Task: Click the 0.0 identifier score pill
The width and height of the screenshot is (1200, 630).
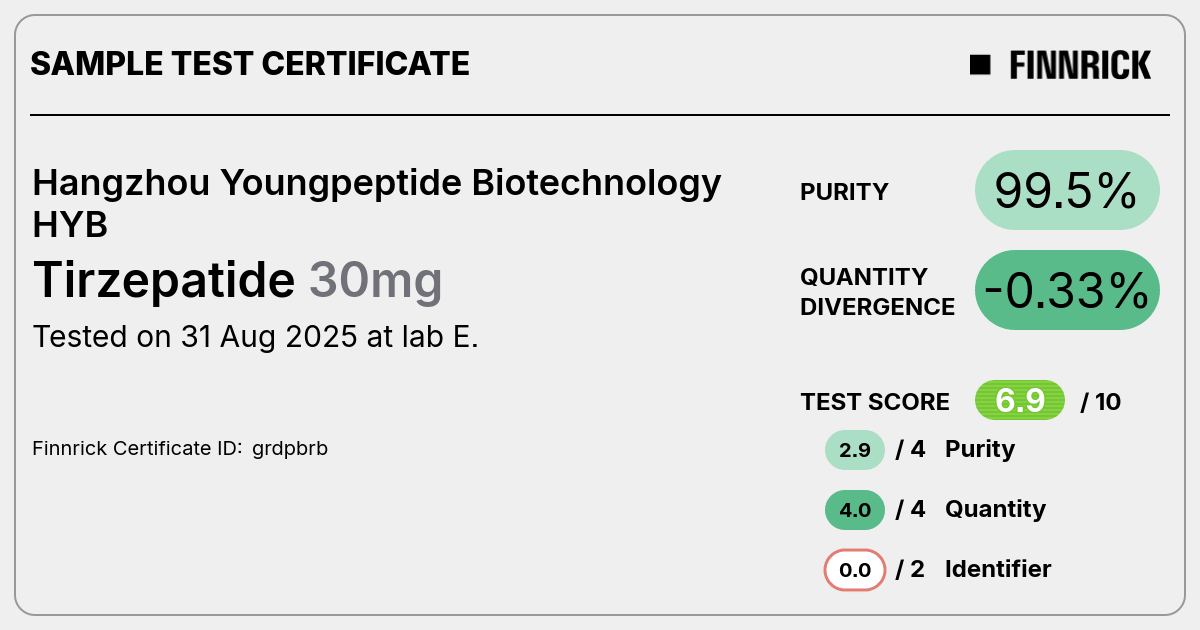Action: (855, 570)
